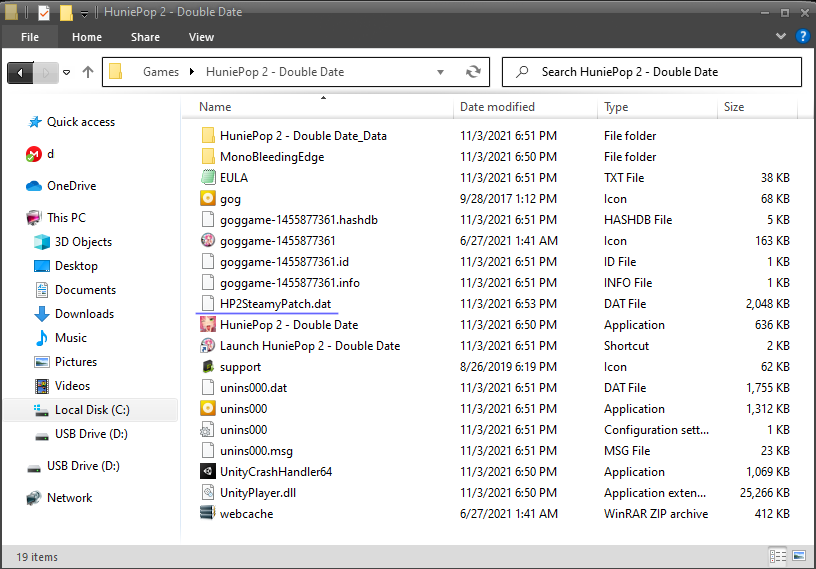The width and height of the screenshot is (816, 569).
Task: Select the support icon file
Action: pos(208,366)
